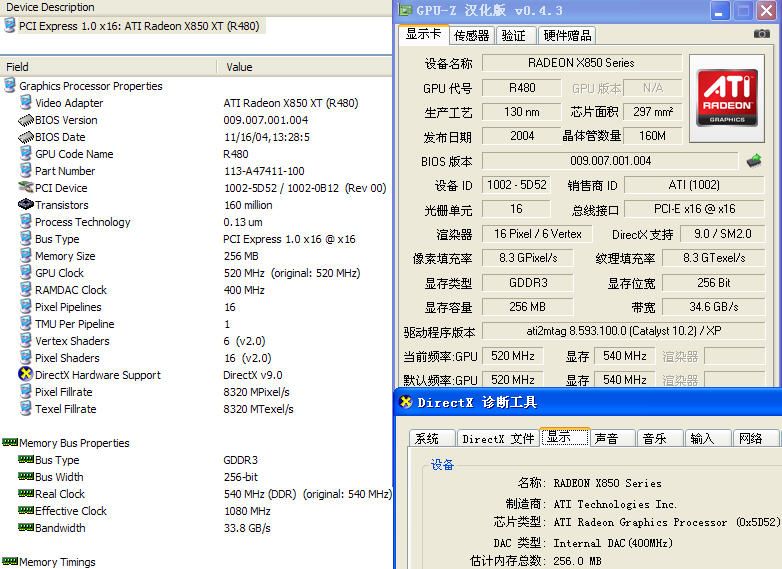Click the Field column header
The image size is (782, 569).
pyautogui.click(x=108, y=67)
